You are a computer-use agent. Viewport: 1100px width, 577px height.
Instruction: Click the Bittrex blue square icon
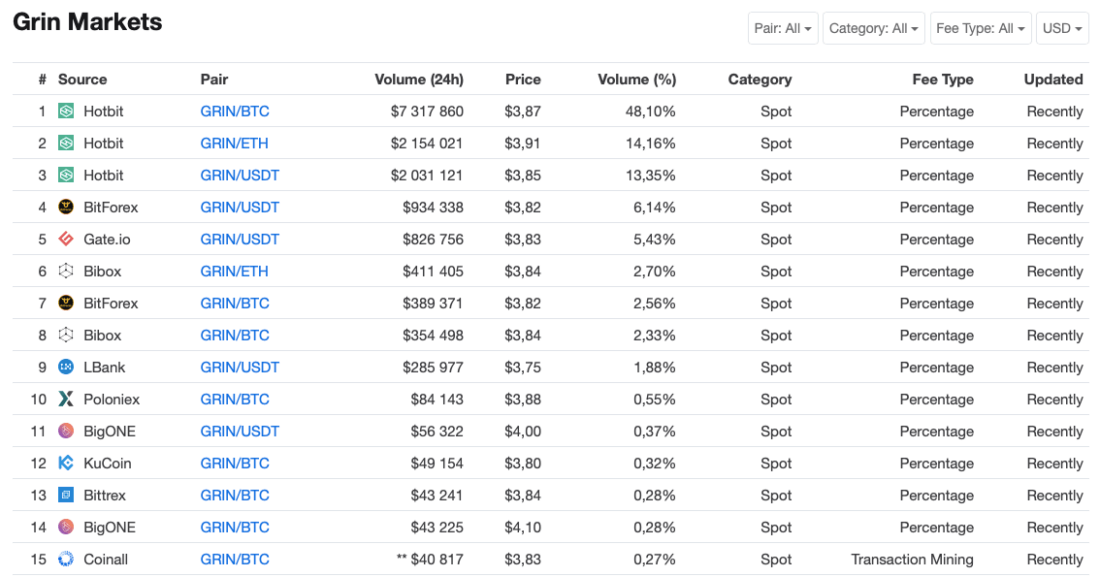[x=66, y=496]
